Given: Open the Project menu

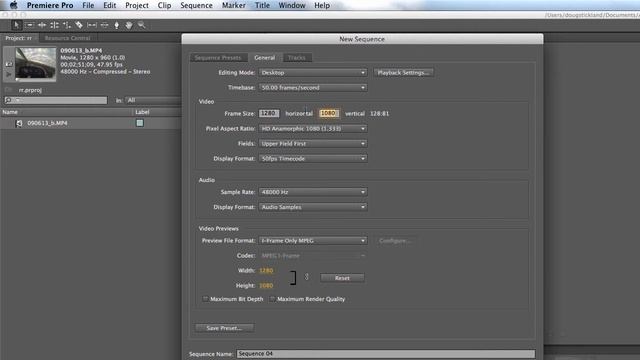Looking at the screenshot, I should pos(137,5).
